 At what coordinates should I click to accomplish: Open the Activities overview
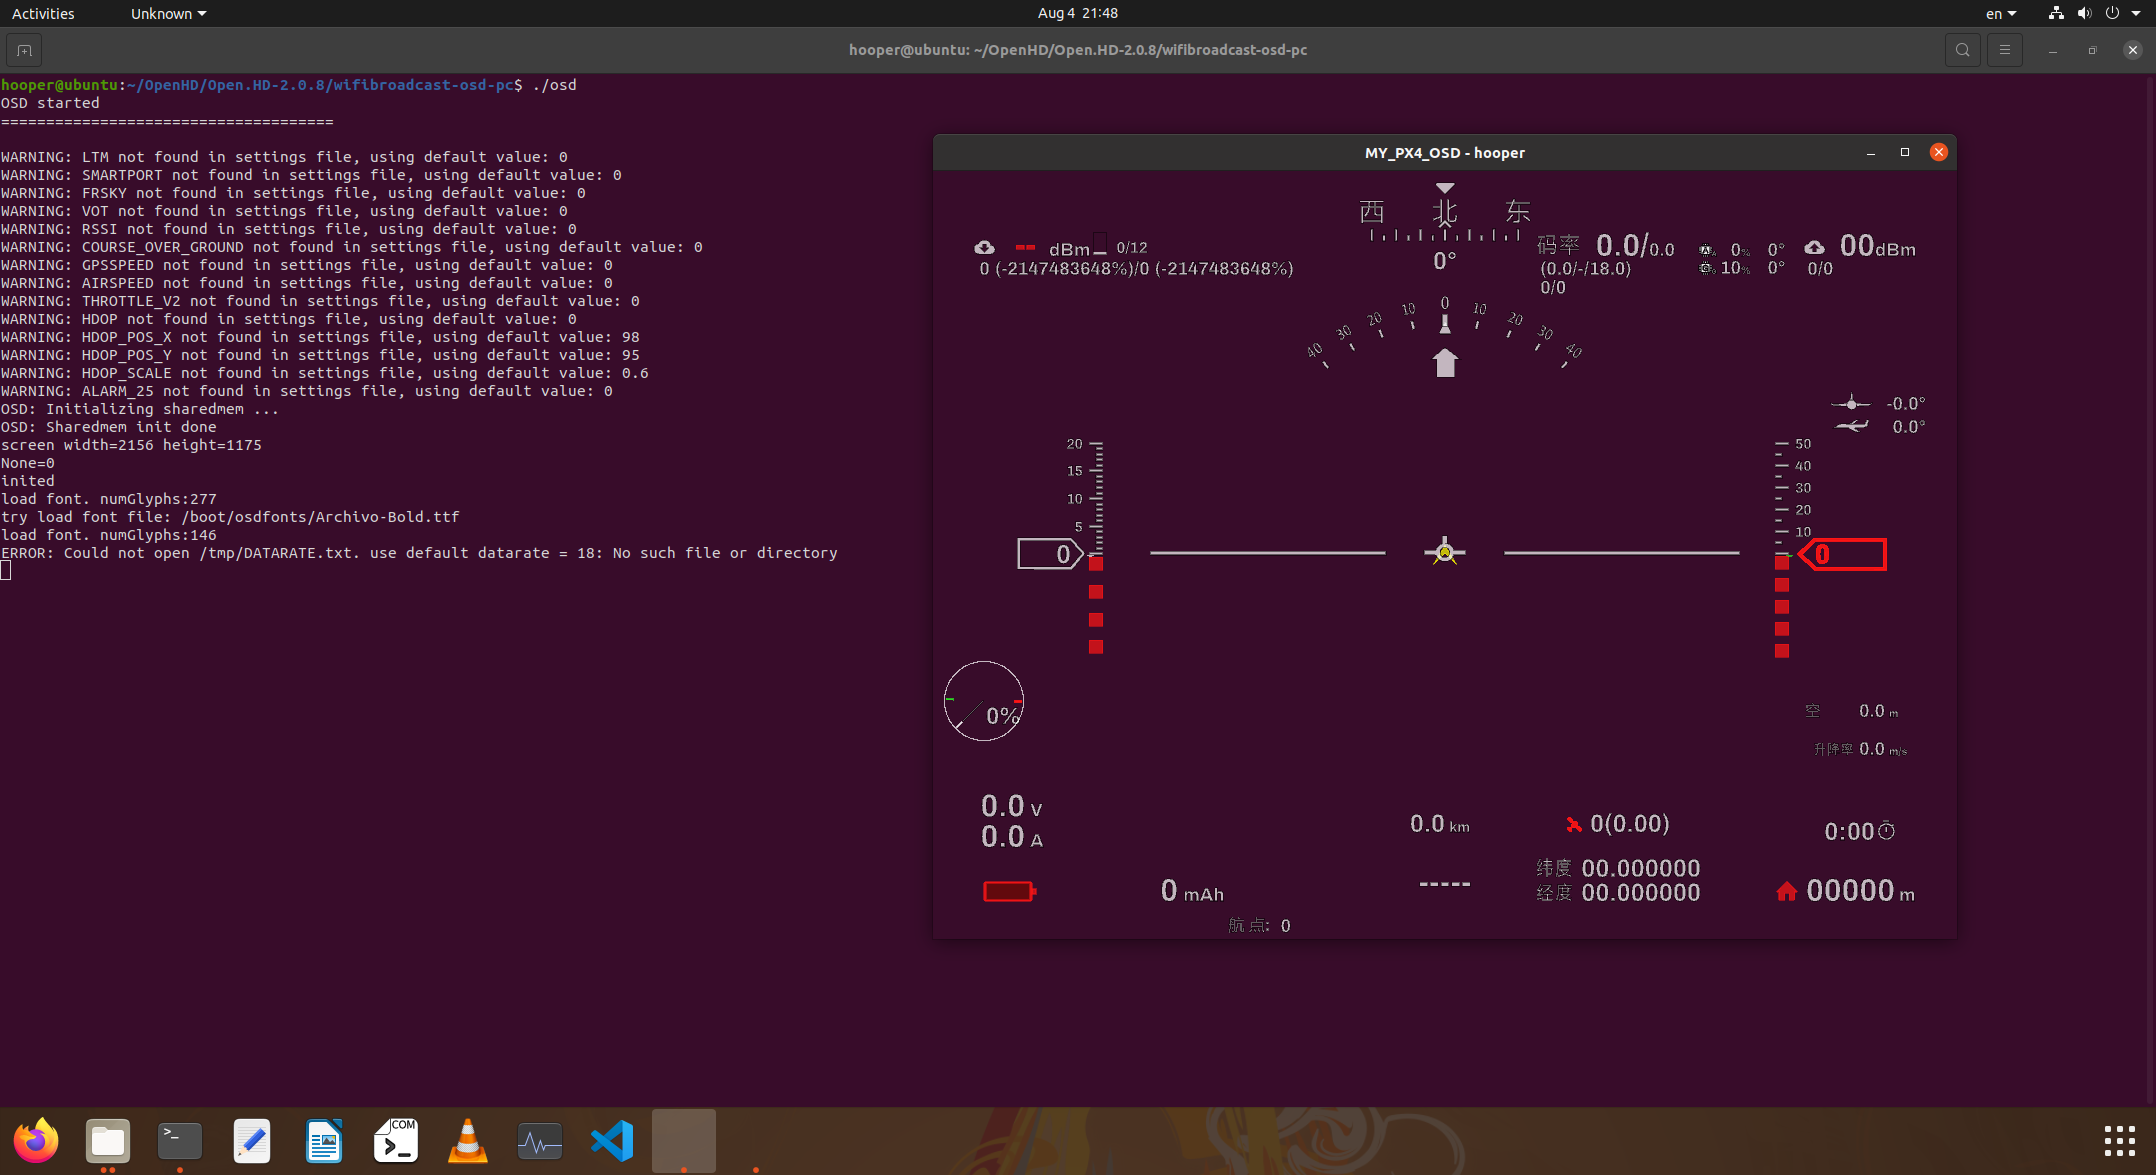[43, 13]
